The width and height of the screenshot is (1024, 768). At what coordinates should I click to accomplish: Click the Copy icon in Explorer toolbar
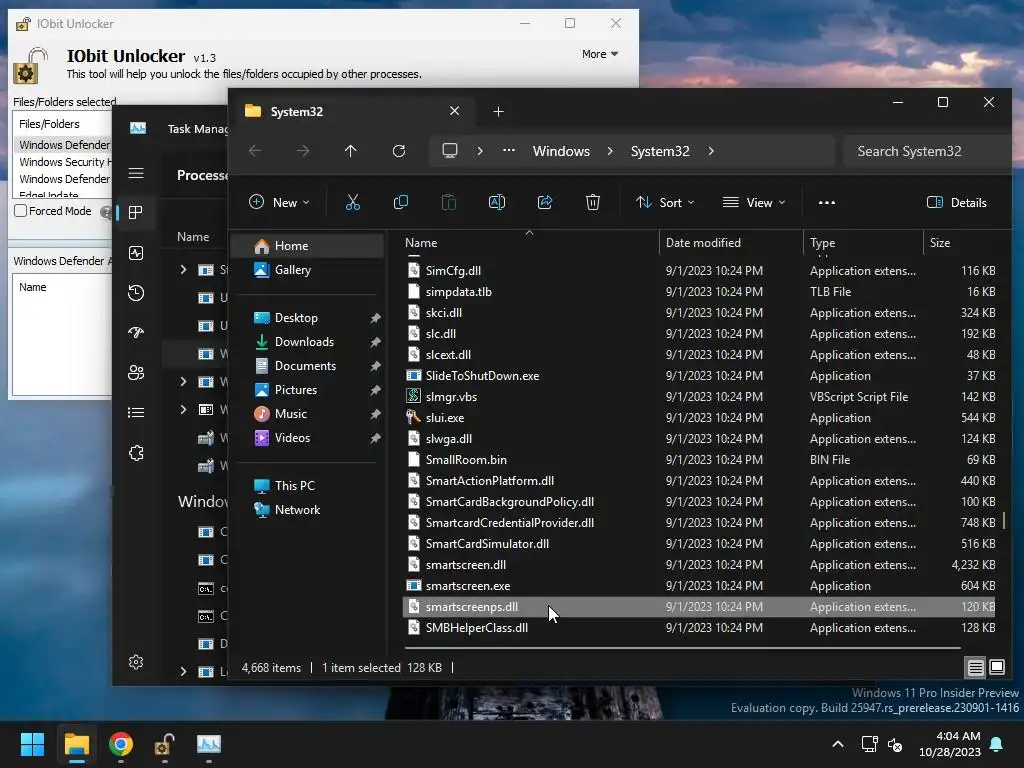pos(401,202)
